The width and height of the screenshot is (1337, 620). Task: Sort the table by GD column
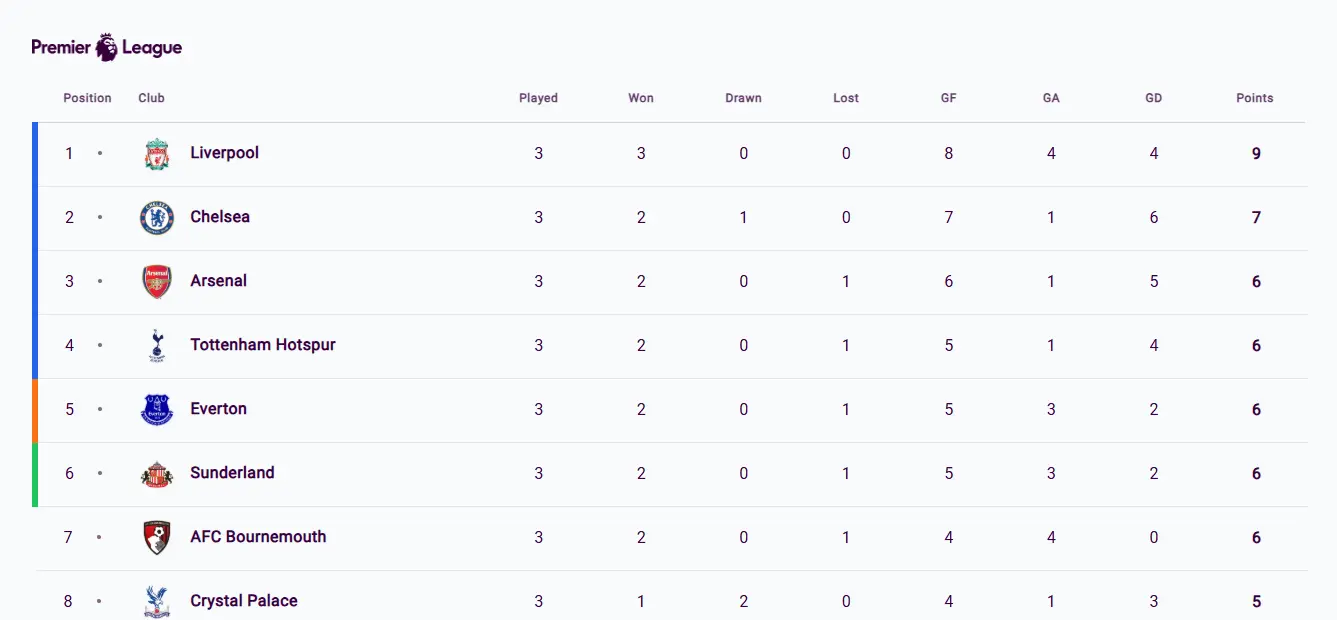click(x=1153, y=97)
